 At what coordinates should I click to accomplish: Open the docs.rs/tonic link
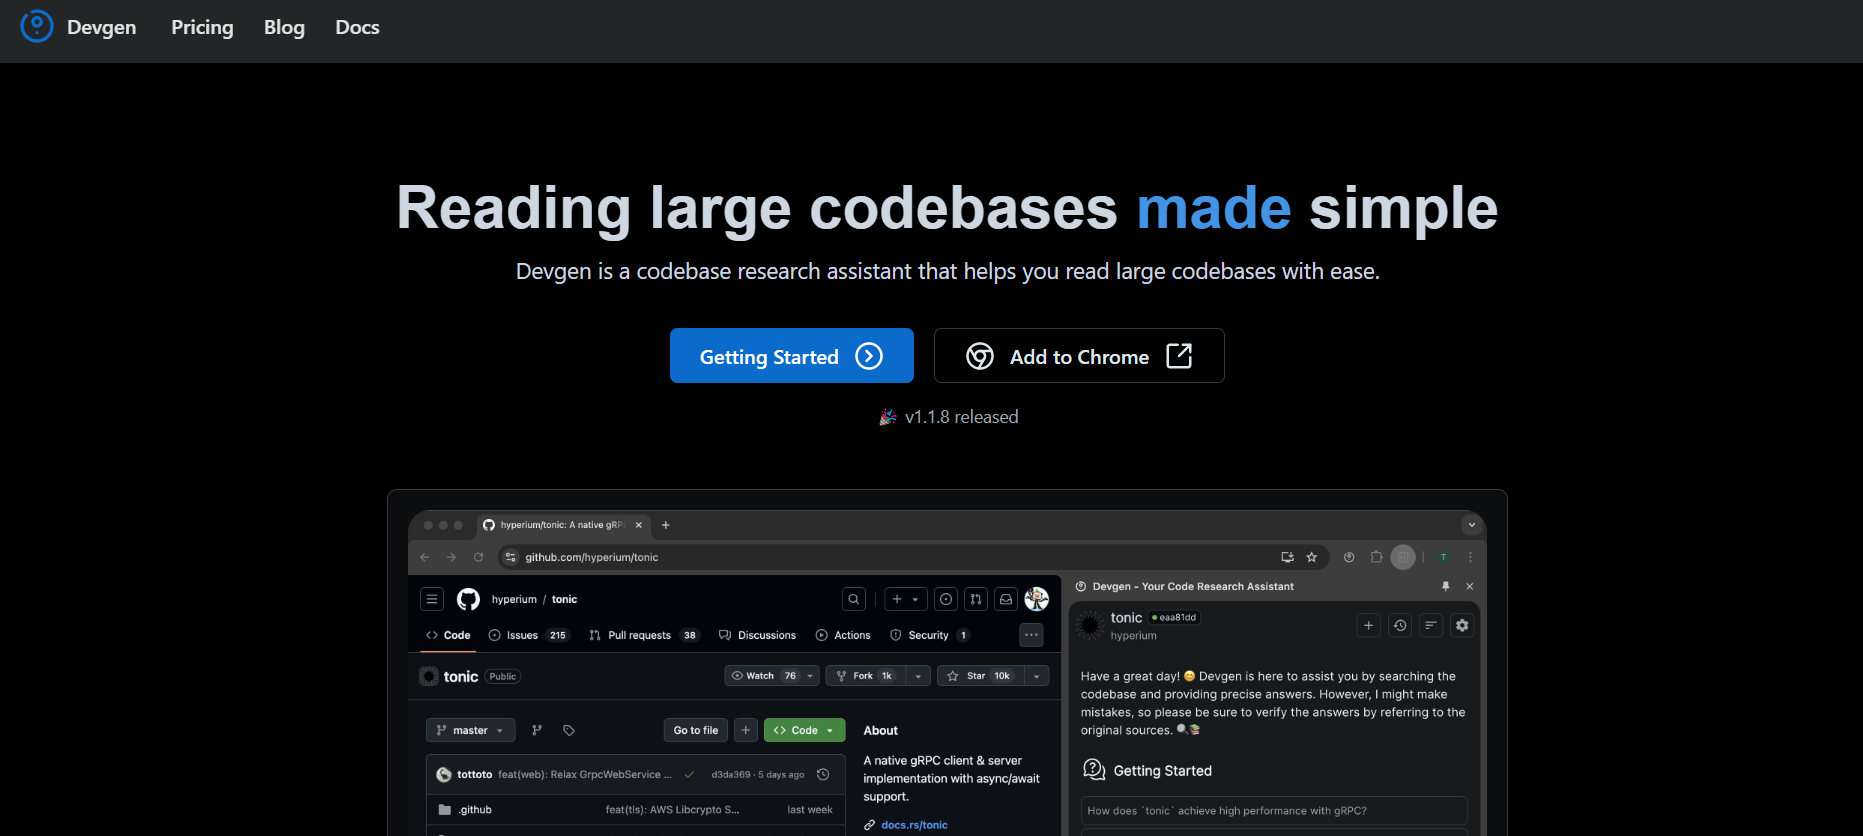[x=914, y=825]
